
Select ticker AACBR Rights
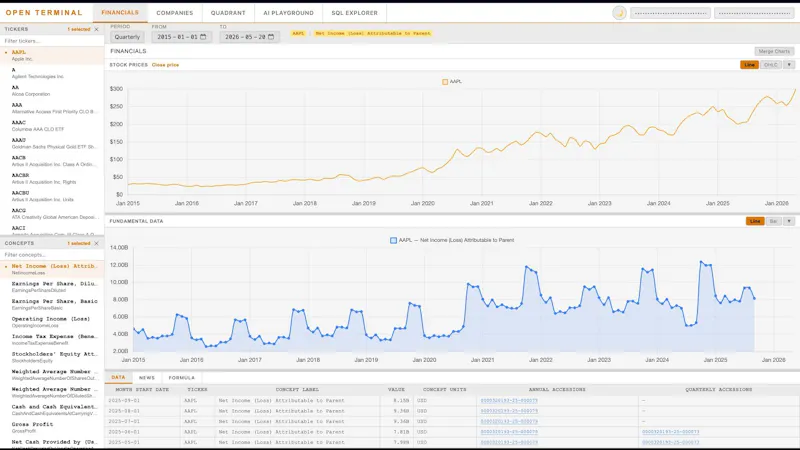point(52,179)
